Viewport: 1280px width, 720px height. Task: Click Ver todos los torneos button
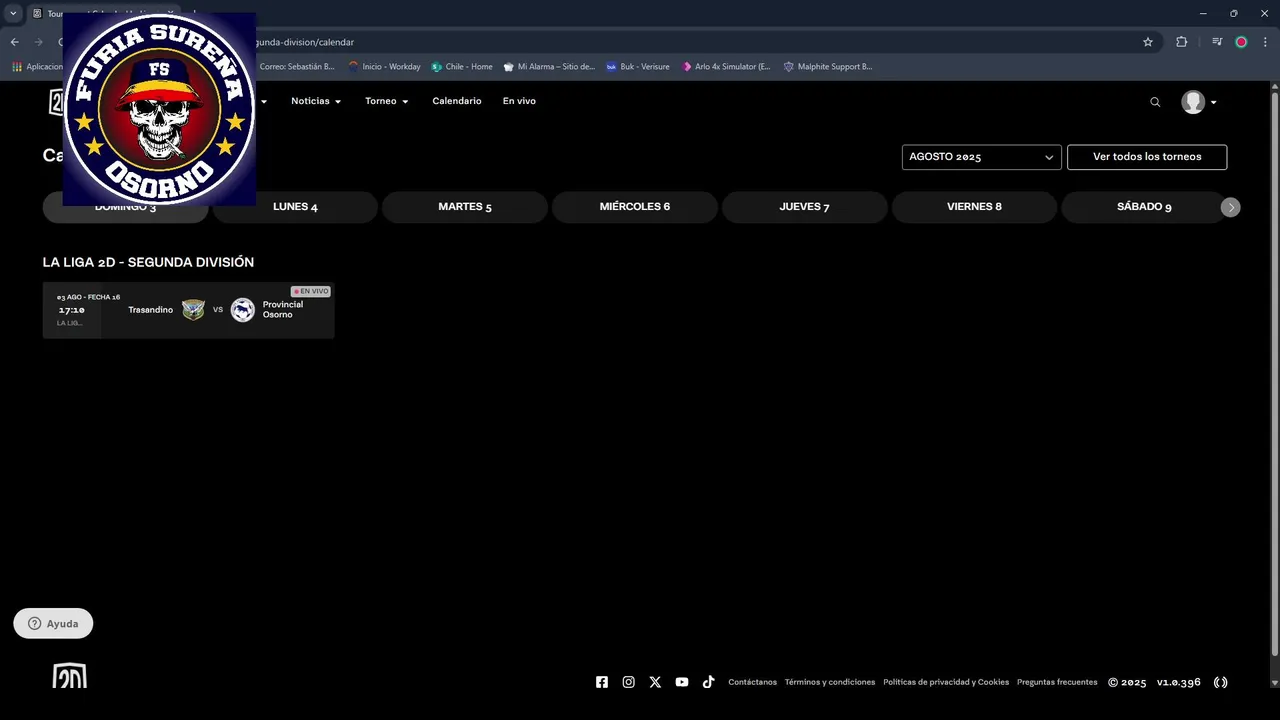tap(1147, 157)
